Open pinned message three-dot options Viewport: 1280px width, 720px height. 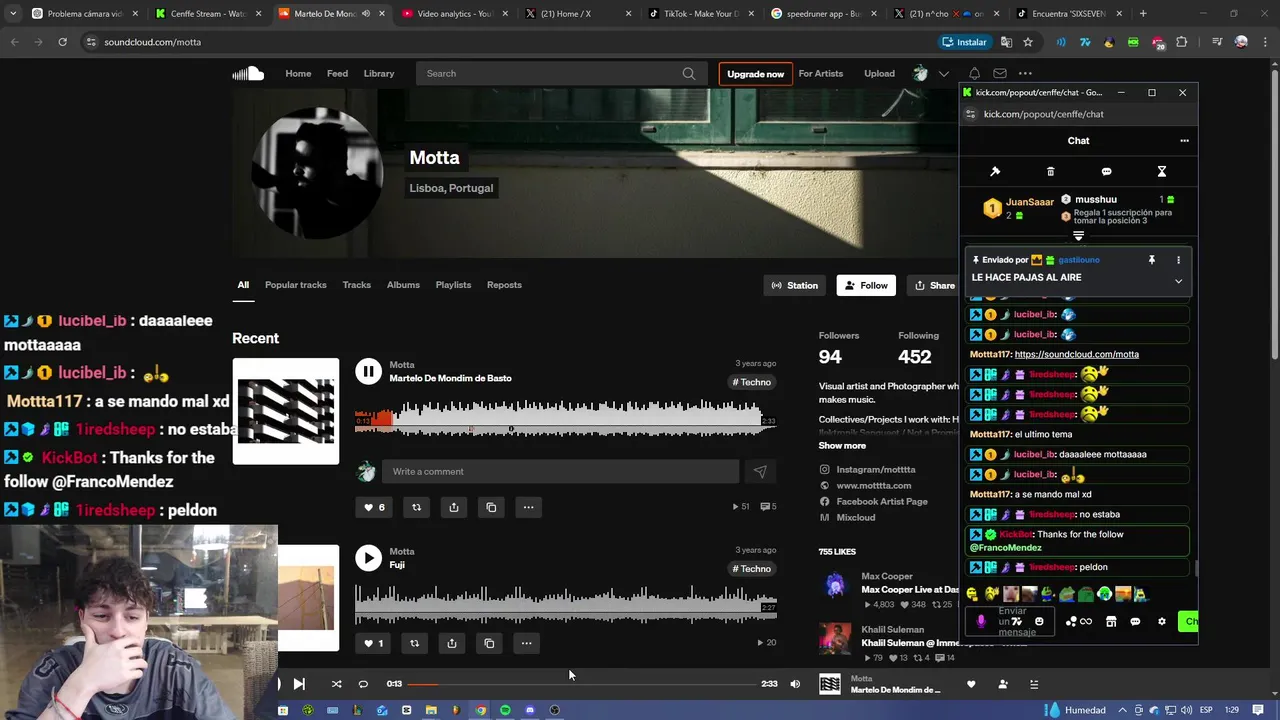pos(1178,260)
